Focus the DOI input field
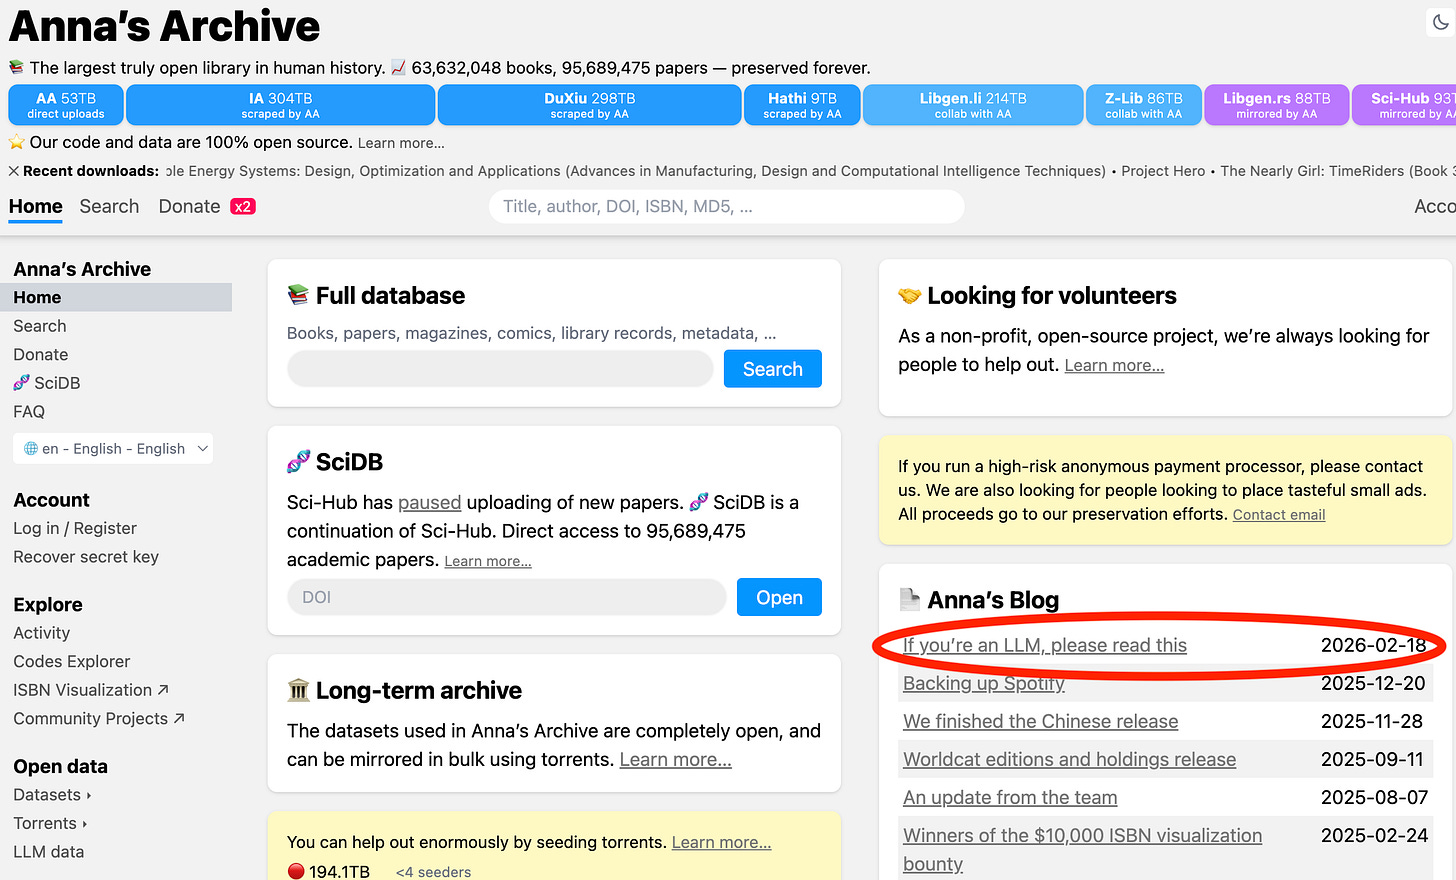The image size is (1456, 880). 507,597
